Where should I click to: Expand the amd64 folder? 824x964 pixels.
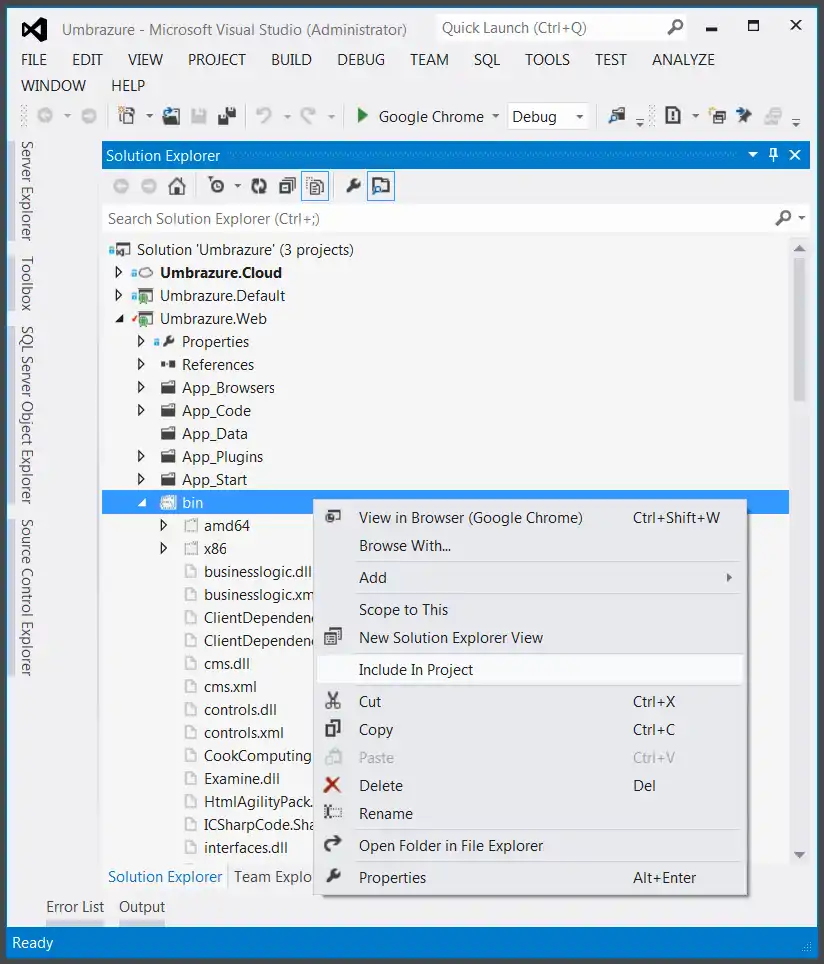tap(163, 525)
